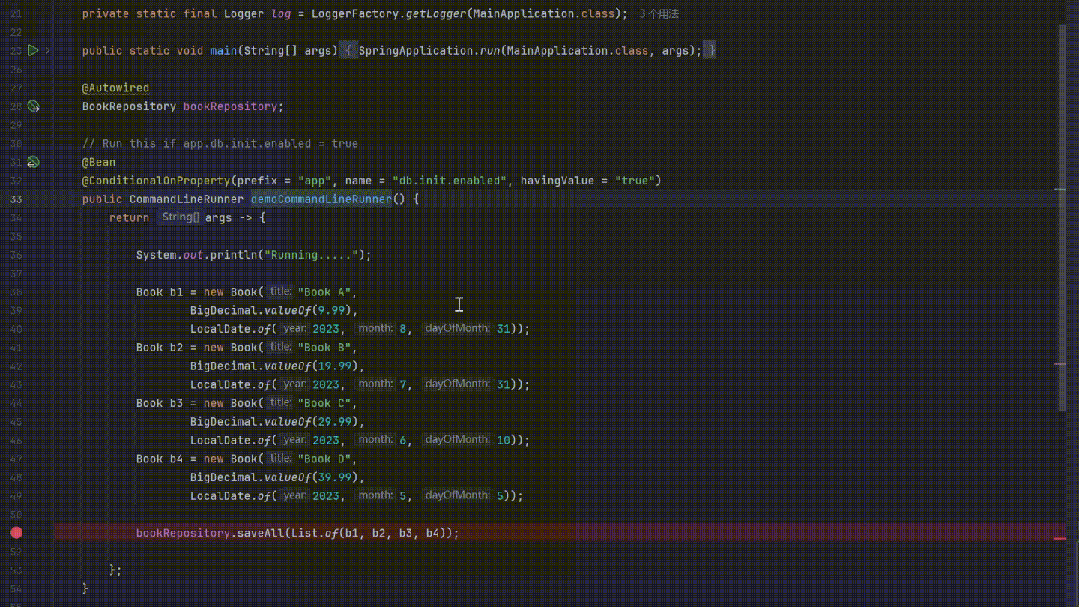Click the "// Run this if app.db.init.enabled" comment
The width and height of the screenshot is (1079, 607).
220,144
